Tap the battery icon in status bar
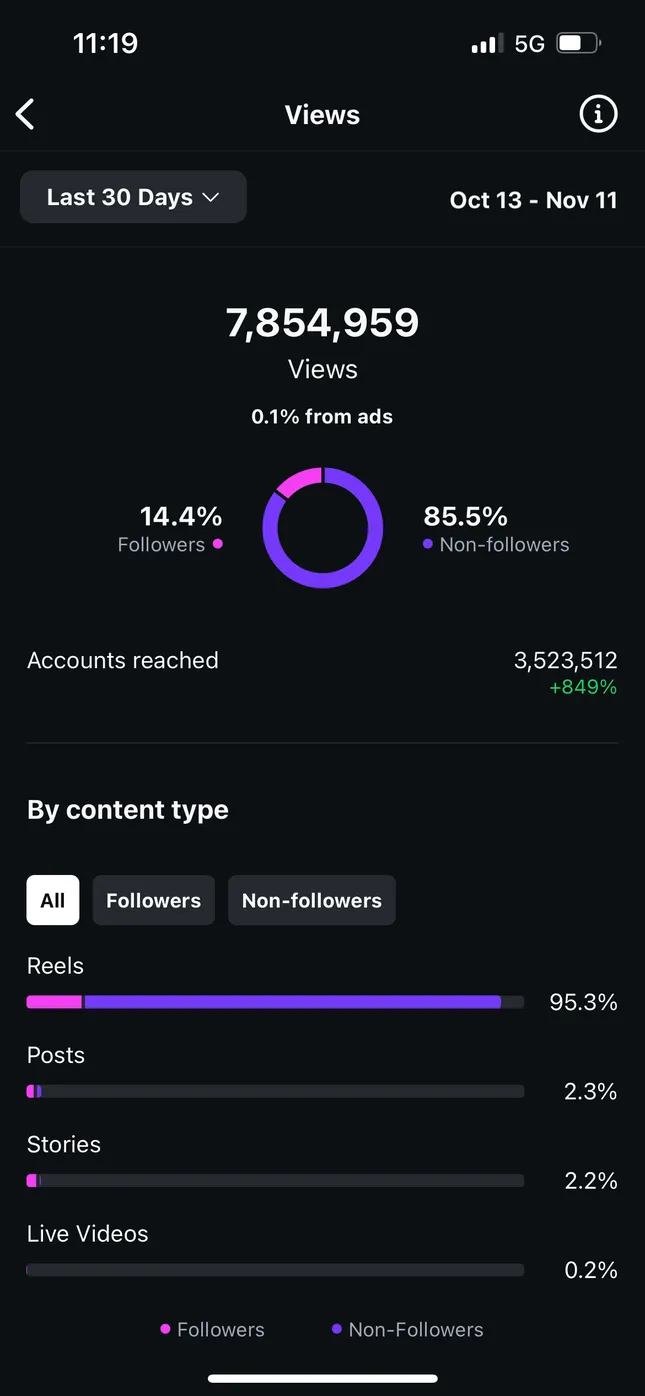The image size is (645, 1396). coord(578,44)
